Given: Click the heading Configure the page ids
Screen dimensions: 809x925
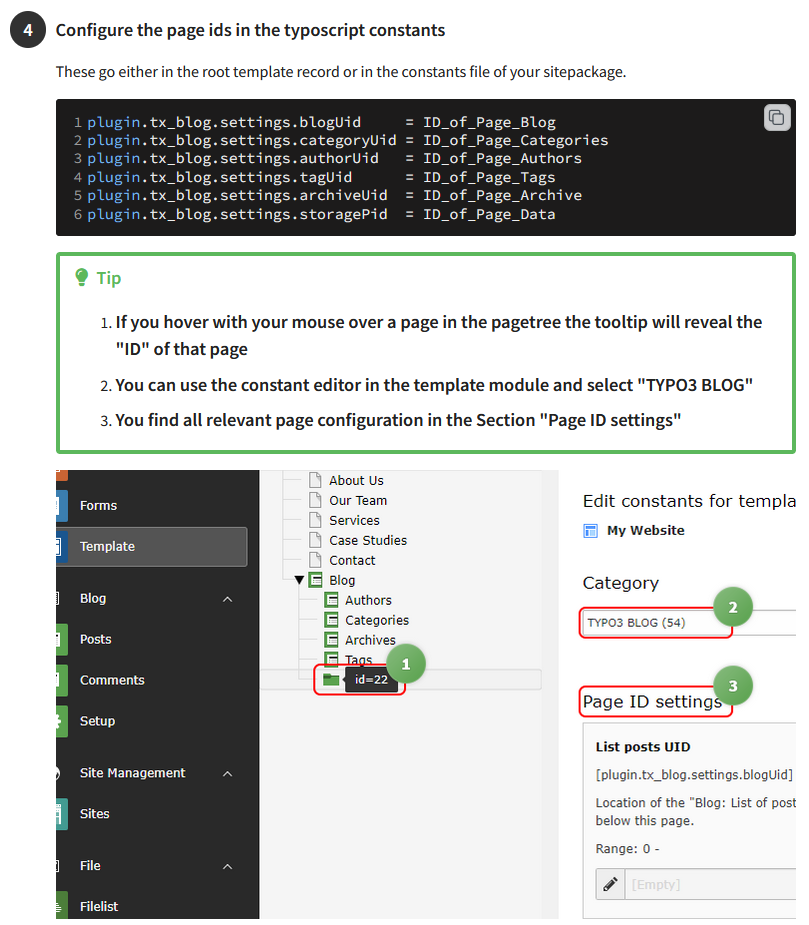Looking at the screenshot, I should tap(250, 30).
